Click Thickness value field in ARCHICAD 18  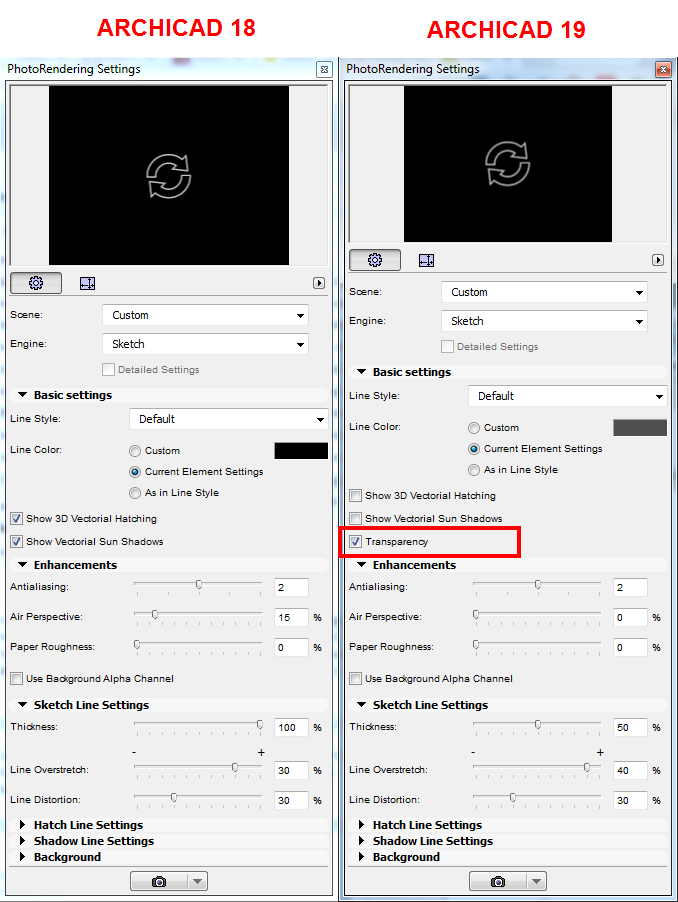292,728
